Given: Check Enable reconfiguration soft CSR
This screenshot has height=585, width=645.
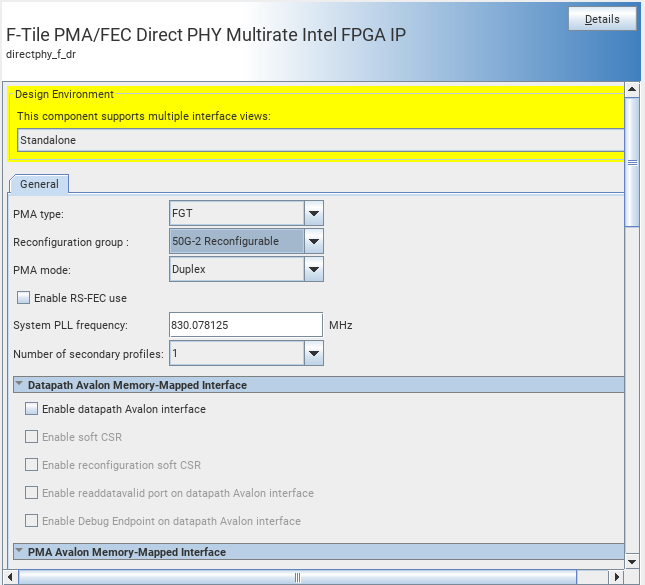Looking at the screenshot, I should click(32, 465).
